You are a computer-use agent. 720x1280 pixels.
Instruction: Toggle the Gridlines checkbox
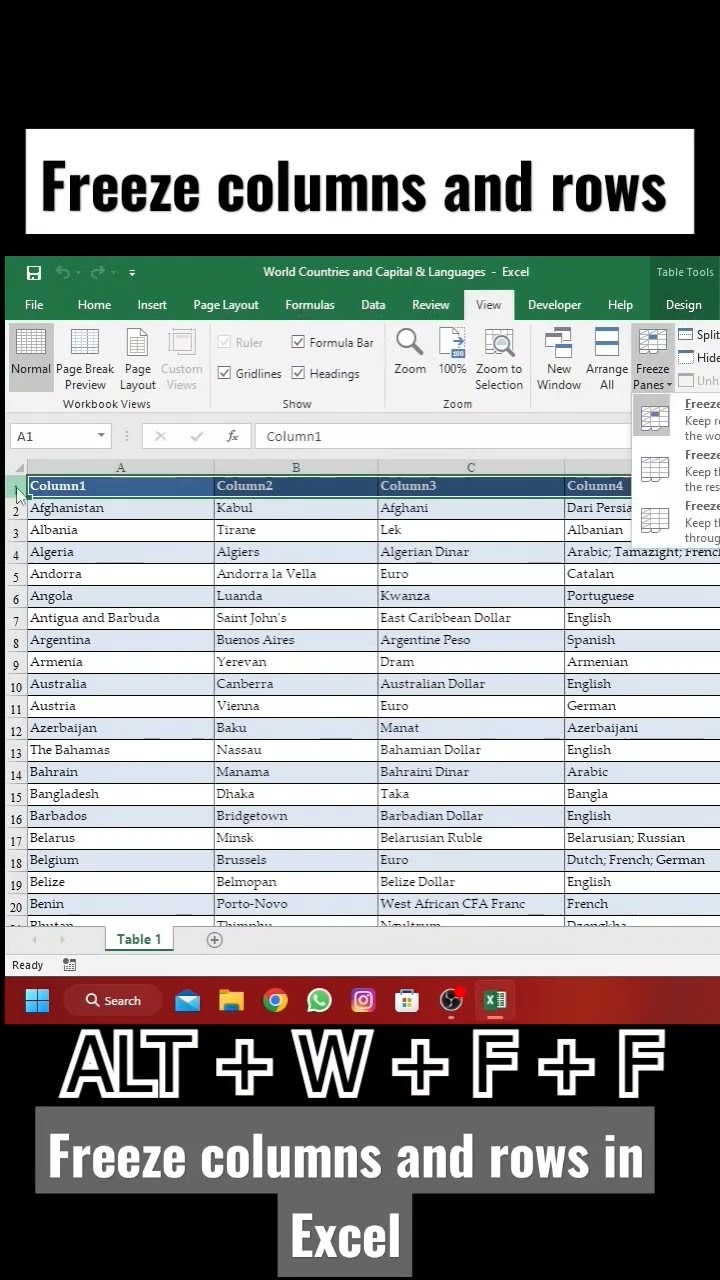(224, 373)
